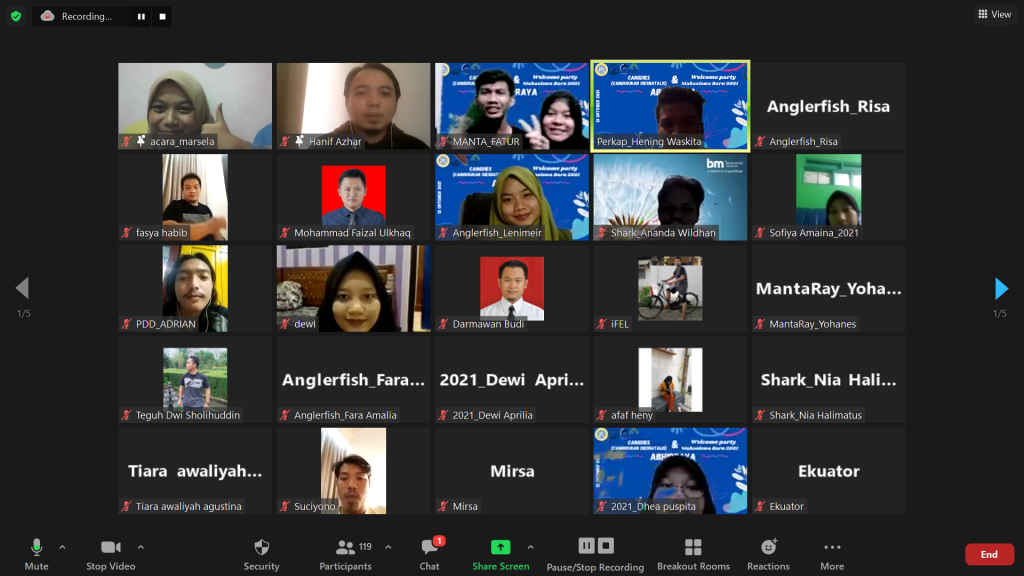Stop recording using top square button
The image size is (1024, 576).
pyautogui.click(x=163, y=16)
